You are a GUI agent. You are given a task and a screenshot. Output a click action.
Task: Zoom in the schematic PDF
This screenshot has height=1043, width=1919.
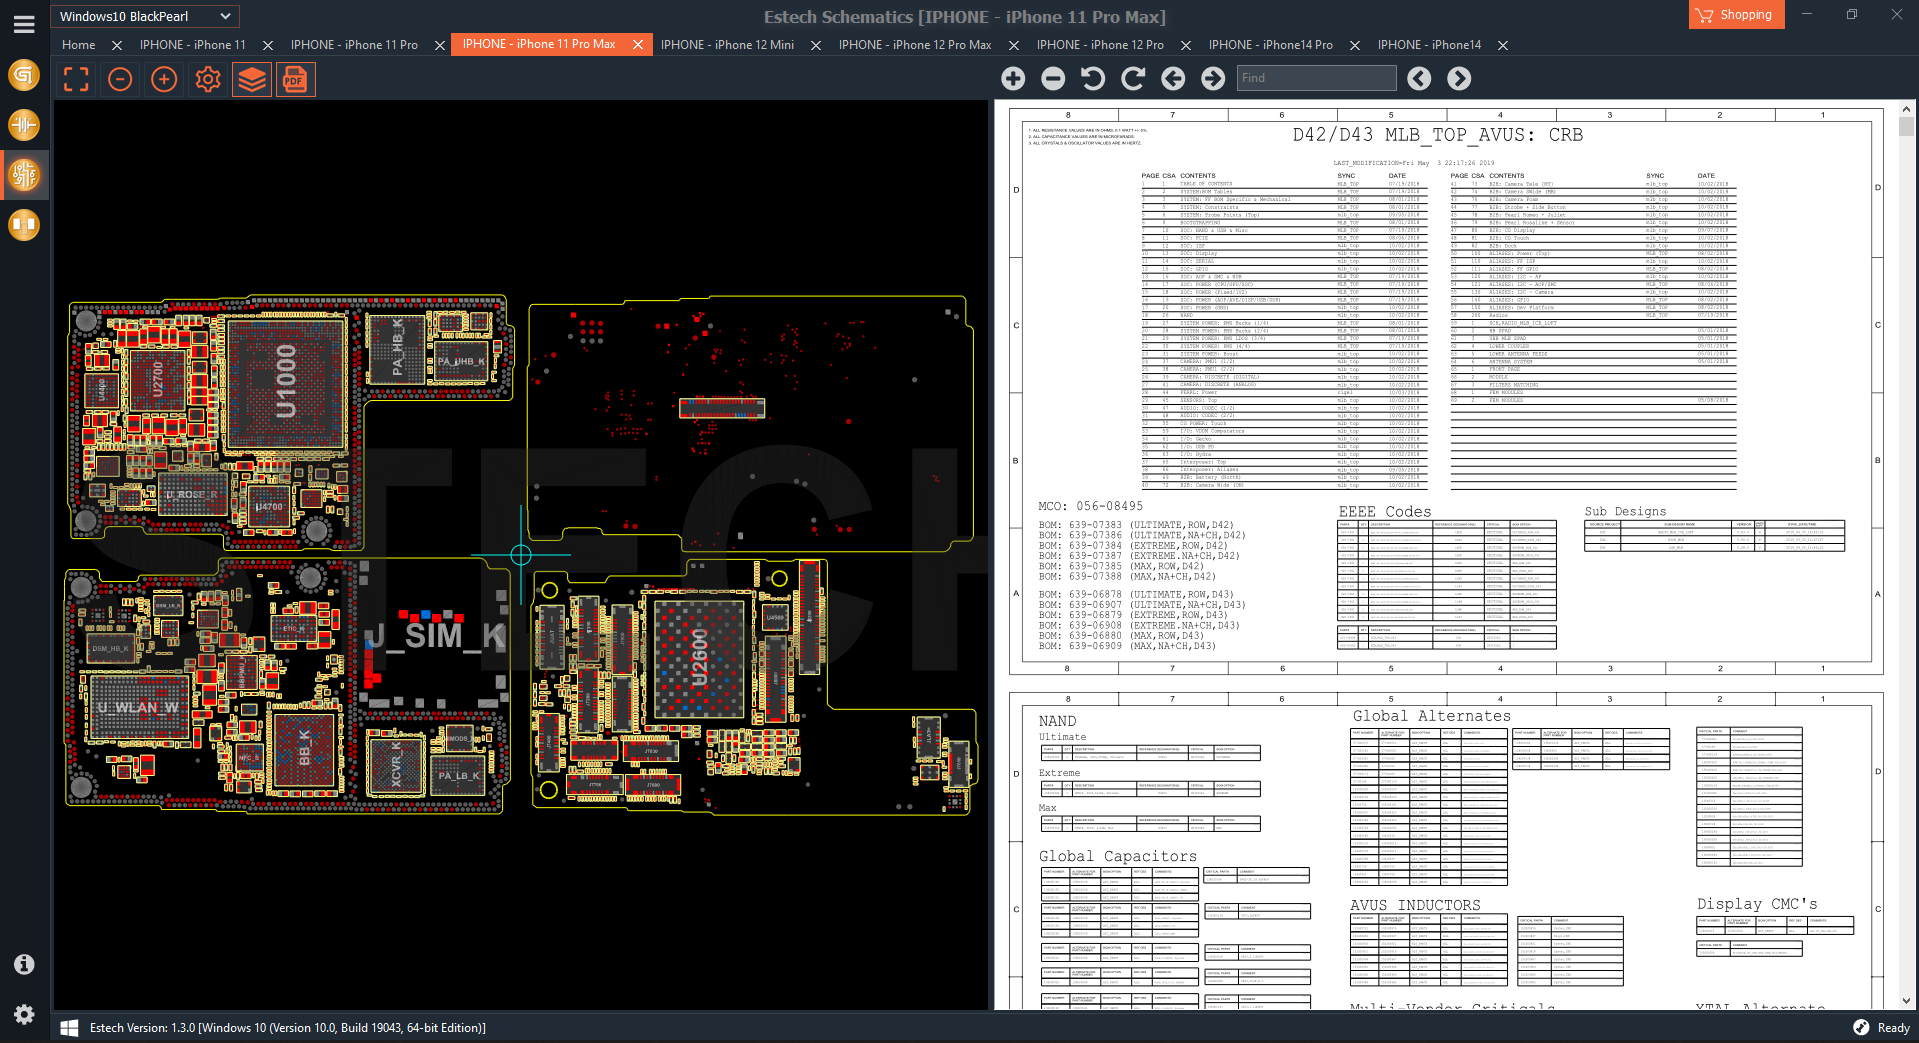pyautogui.click(x=1013, y=78)
